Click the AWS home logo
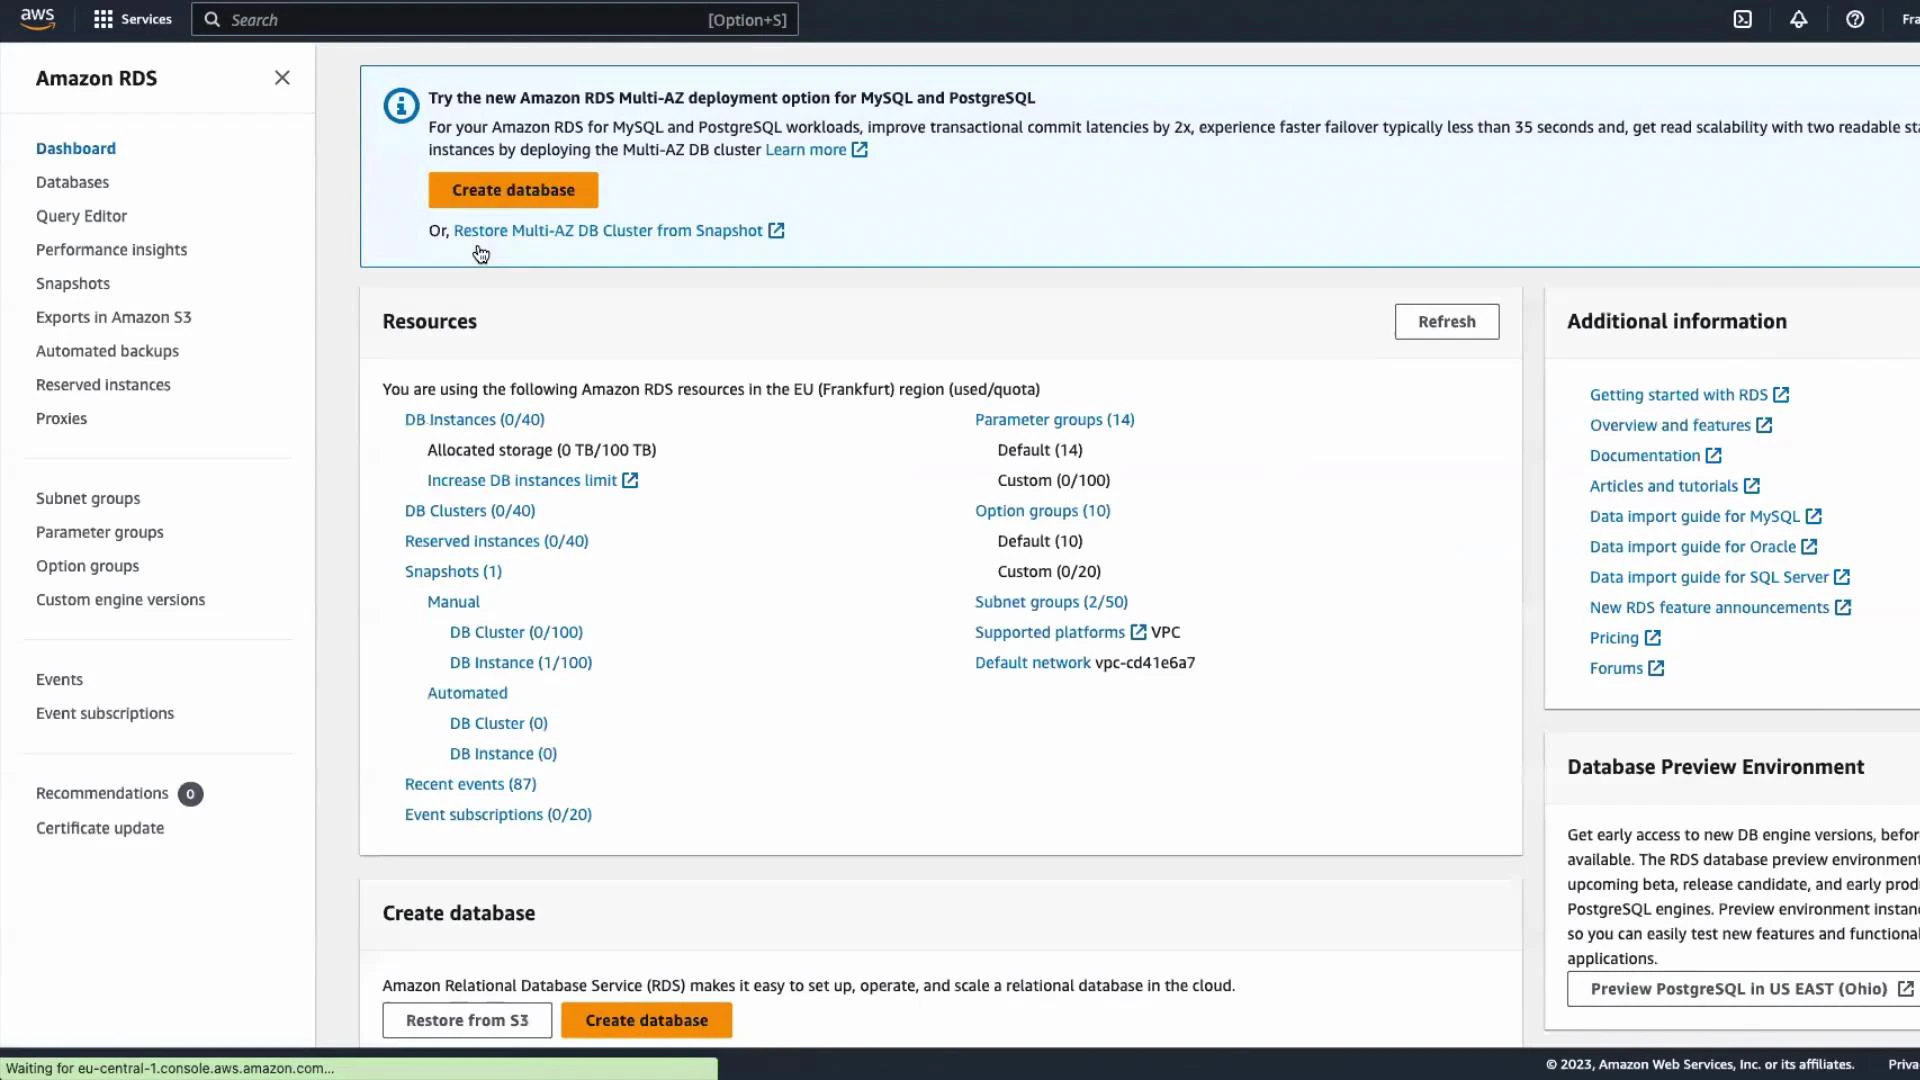This screenshot has width=1920, height=1080. tap(37, 19)
